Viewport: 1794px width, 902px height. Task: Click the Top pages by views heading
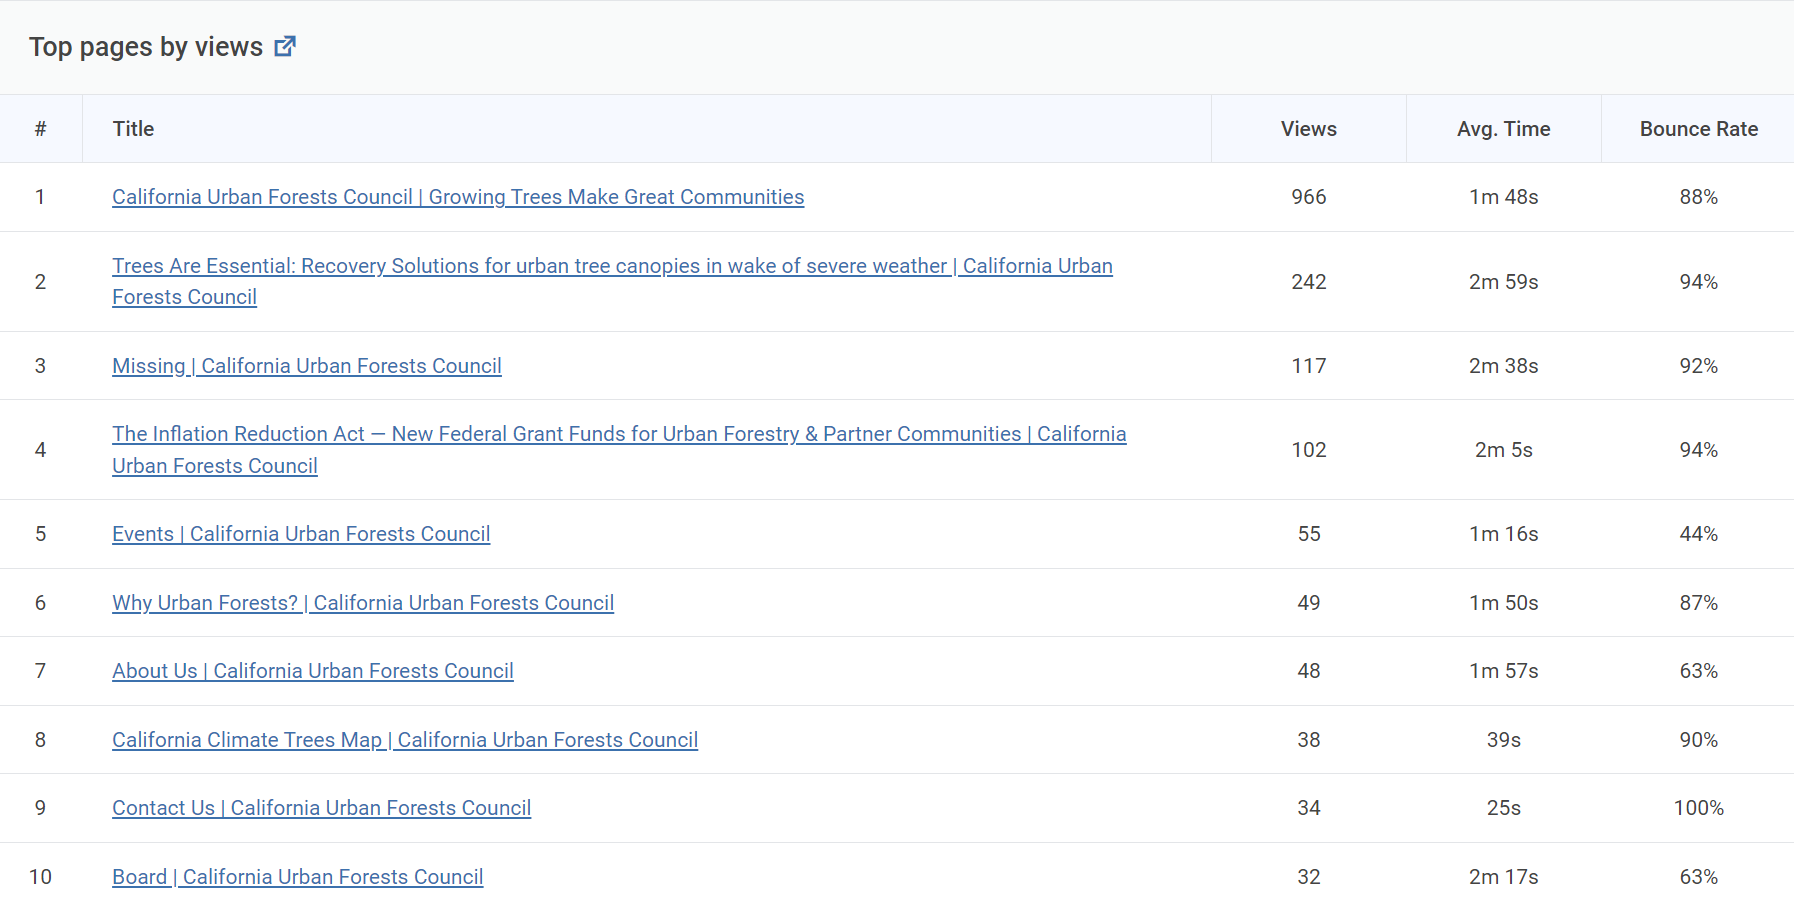point(146,47)
